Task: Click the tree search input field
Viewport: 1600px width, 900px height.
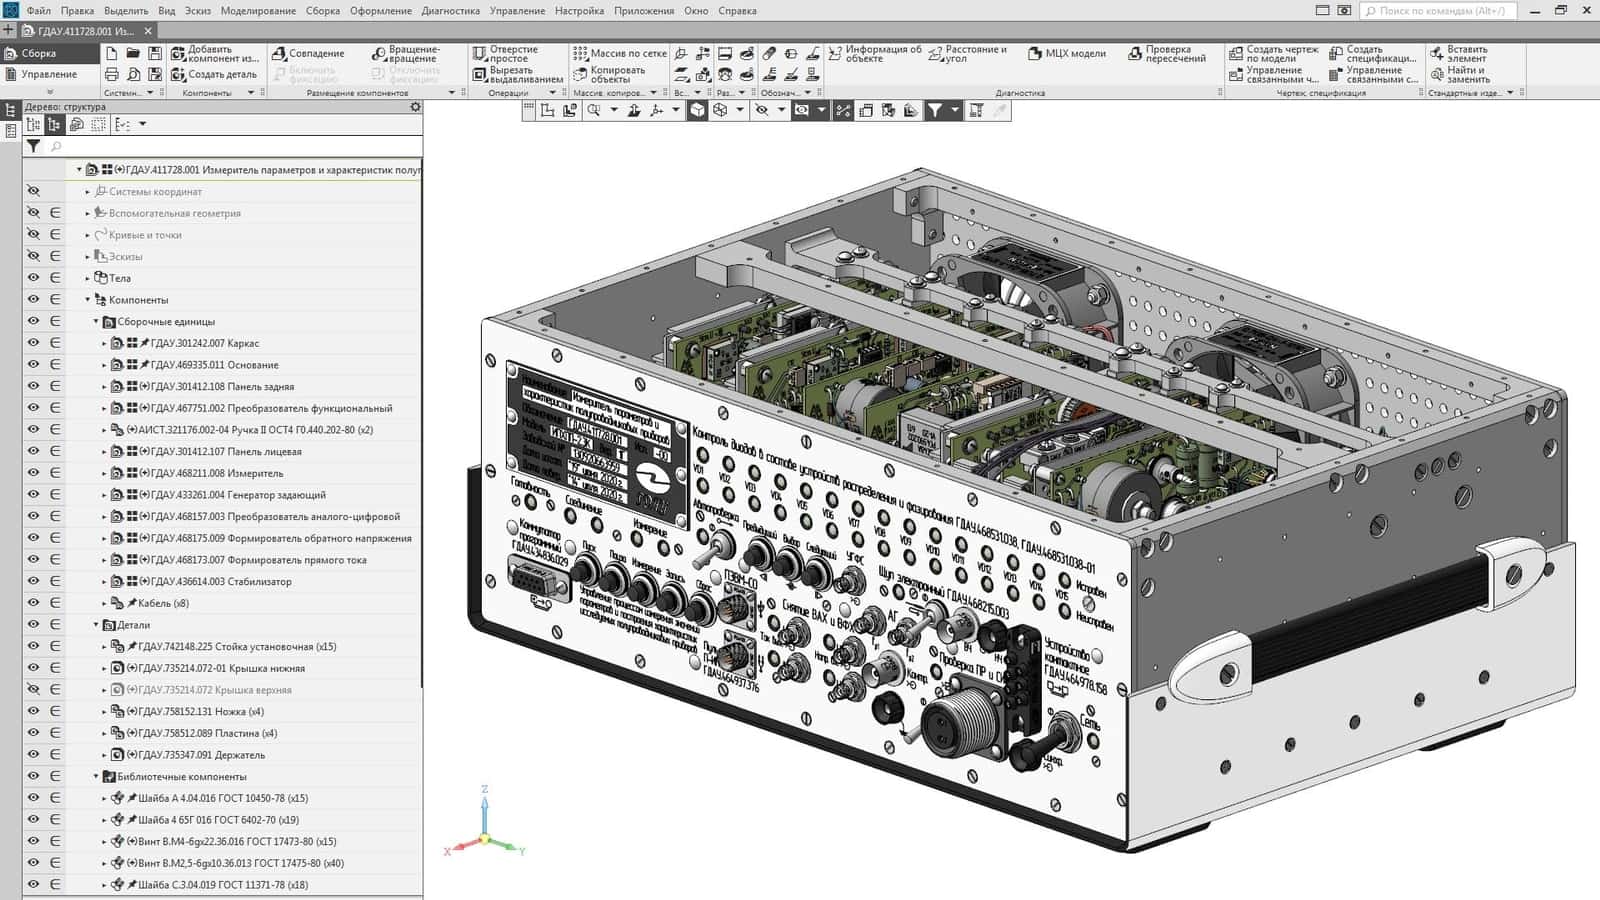Action: (x=235, y=146)
